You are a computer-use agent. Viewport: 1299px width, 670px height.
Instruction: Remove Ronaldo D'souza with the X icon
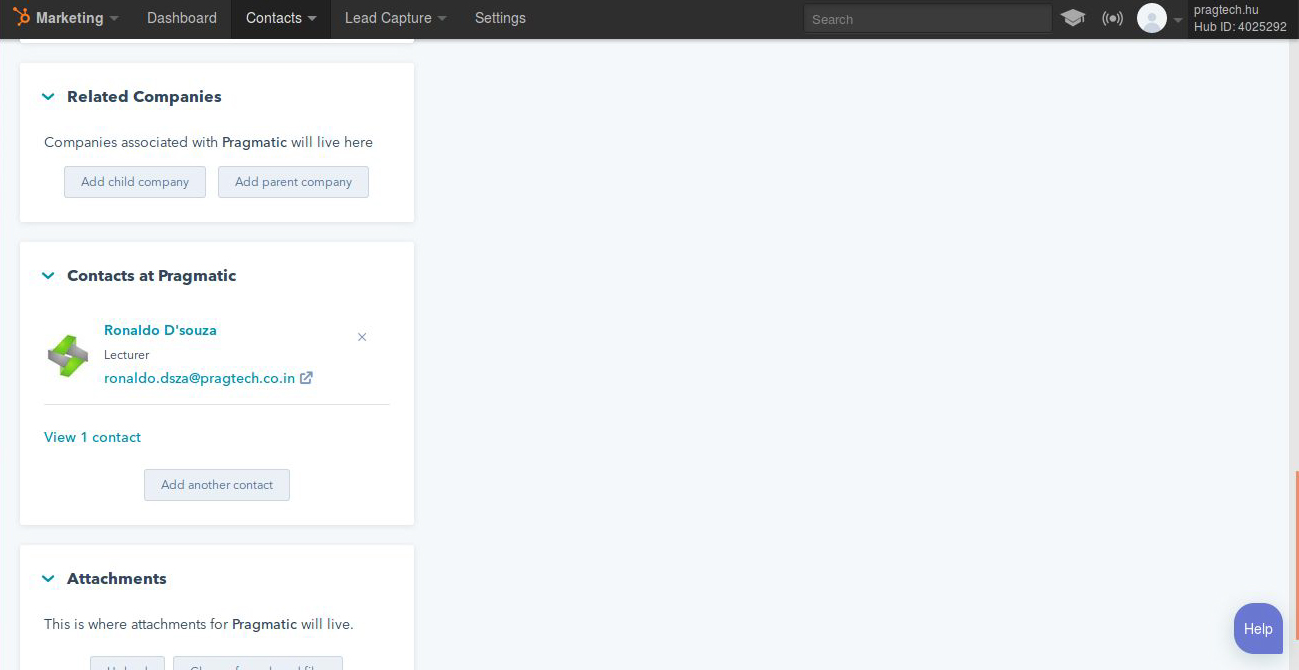point(362,337)
